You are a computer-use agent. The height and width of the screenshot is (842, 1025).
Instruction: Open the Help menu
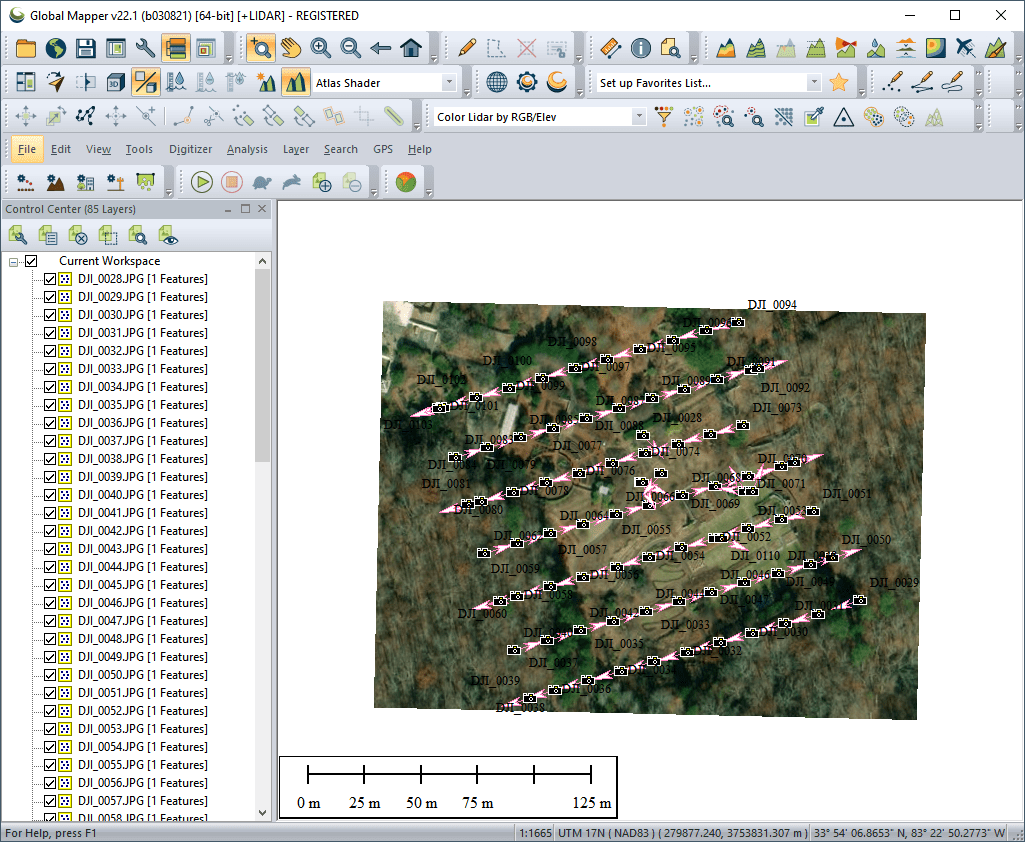(x=420, y=149)
